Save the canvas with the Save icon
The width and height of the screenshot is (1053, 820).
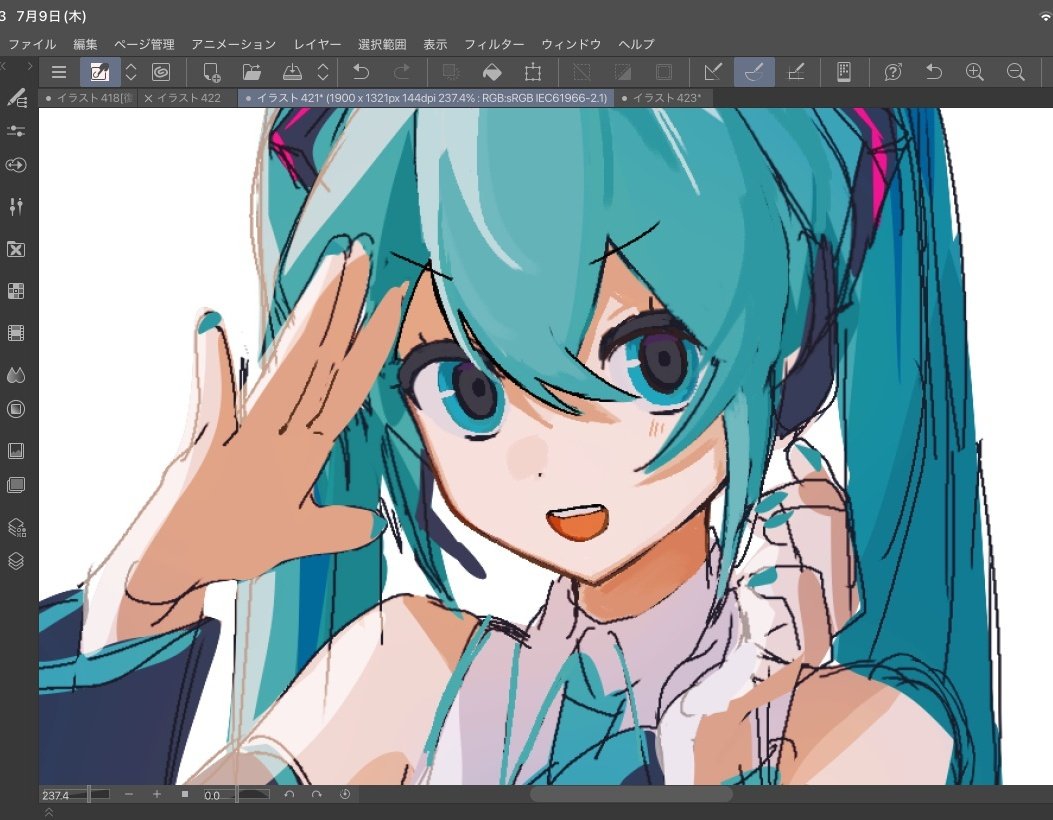click(292, 72)
